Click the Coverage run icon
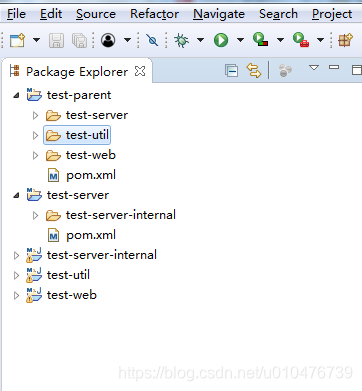The image size is (362, 391). coord(260,40)
